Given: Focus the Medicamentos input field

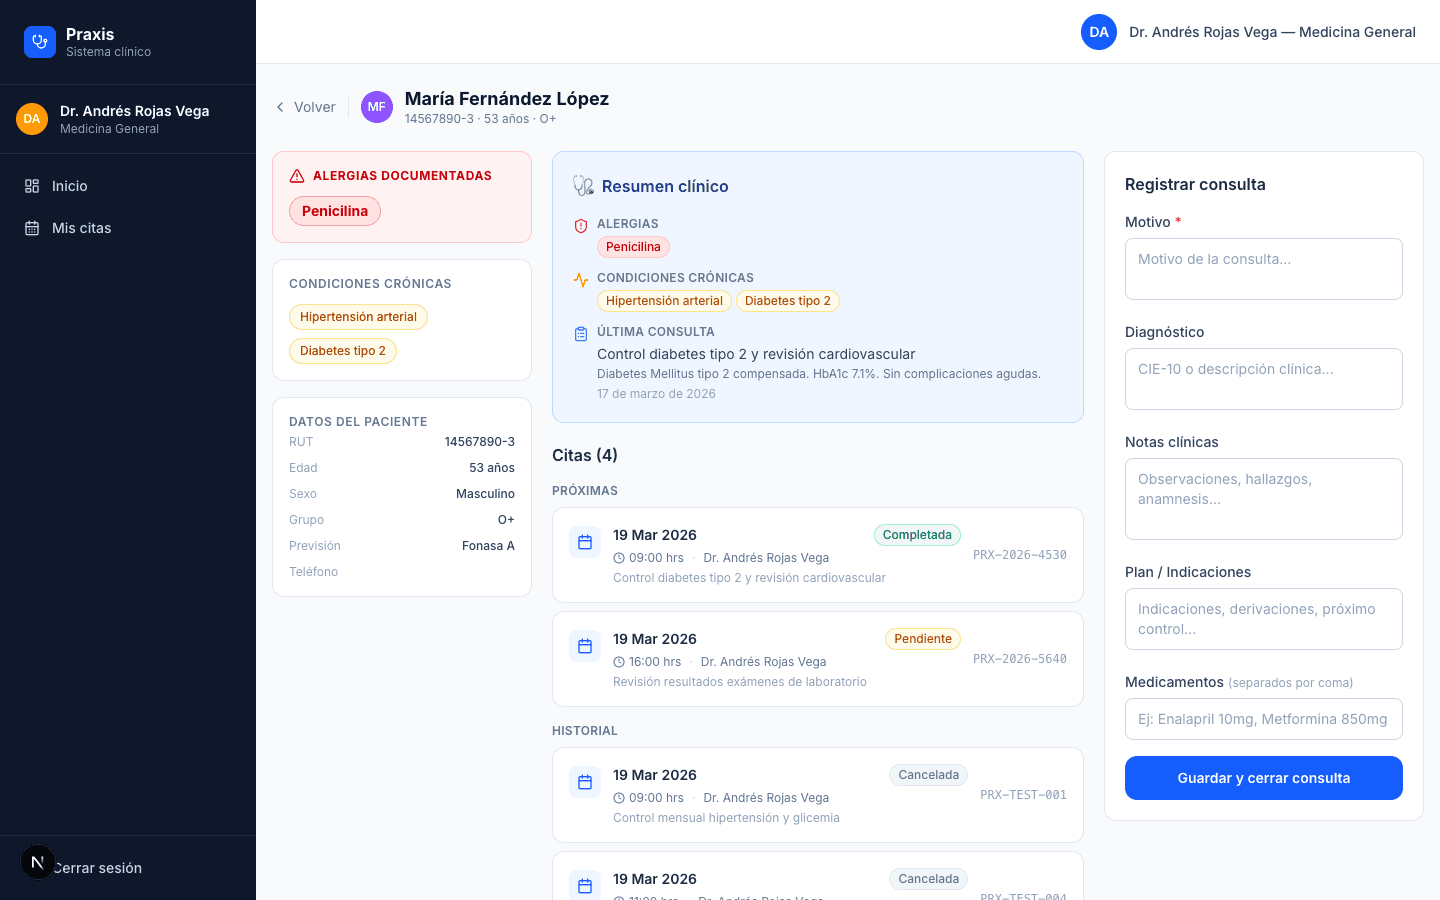Looking at the screenshot, I should pyautogui.click(x=1263, y=719).
